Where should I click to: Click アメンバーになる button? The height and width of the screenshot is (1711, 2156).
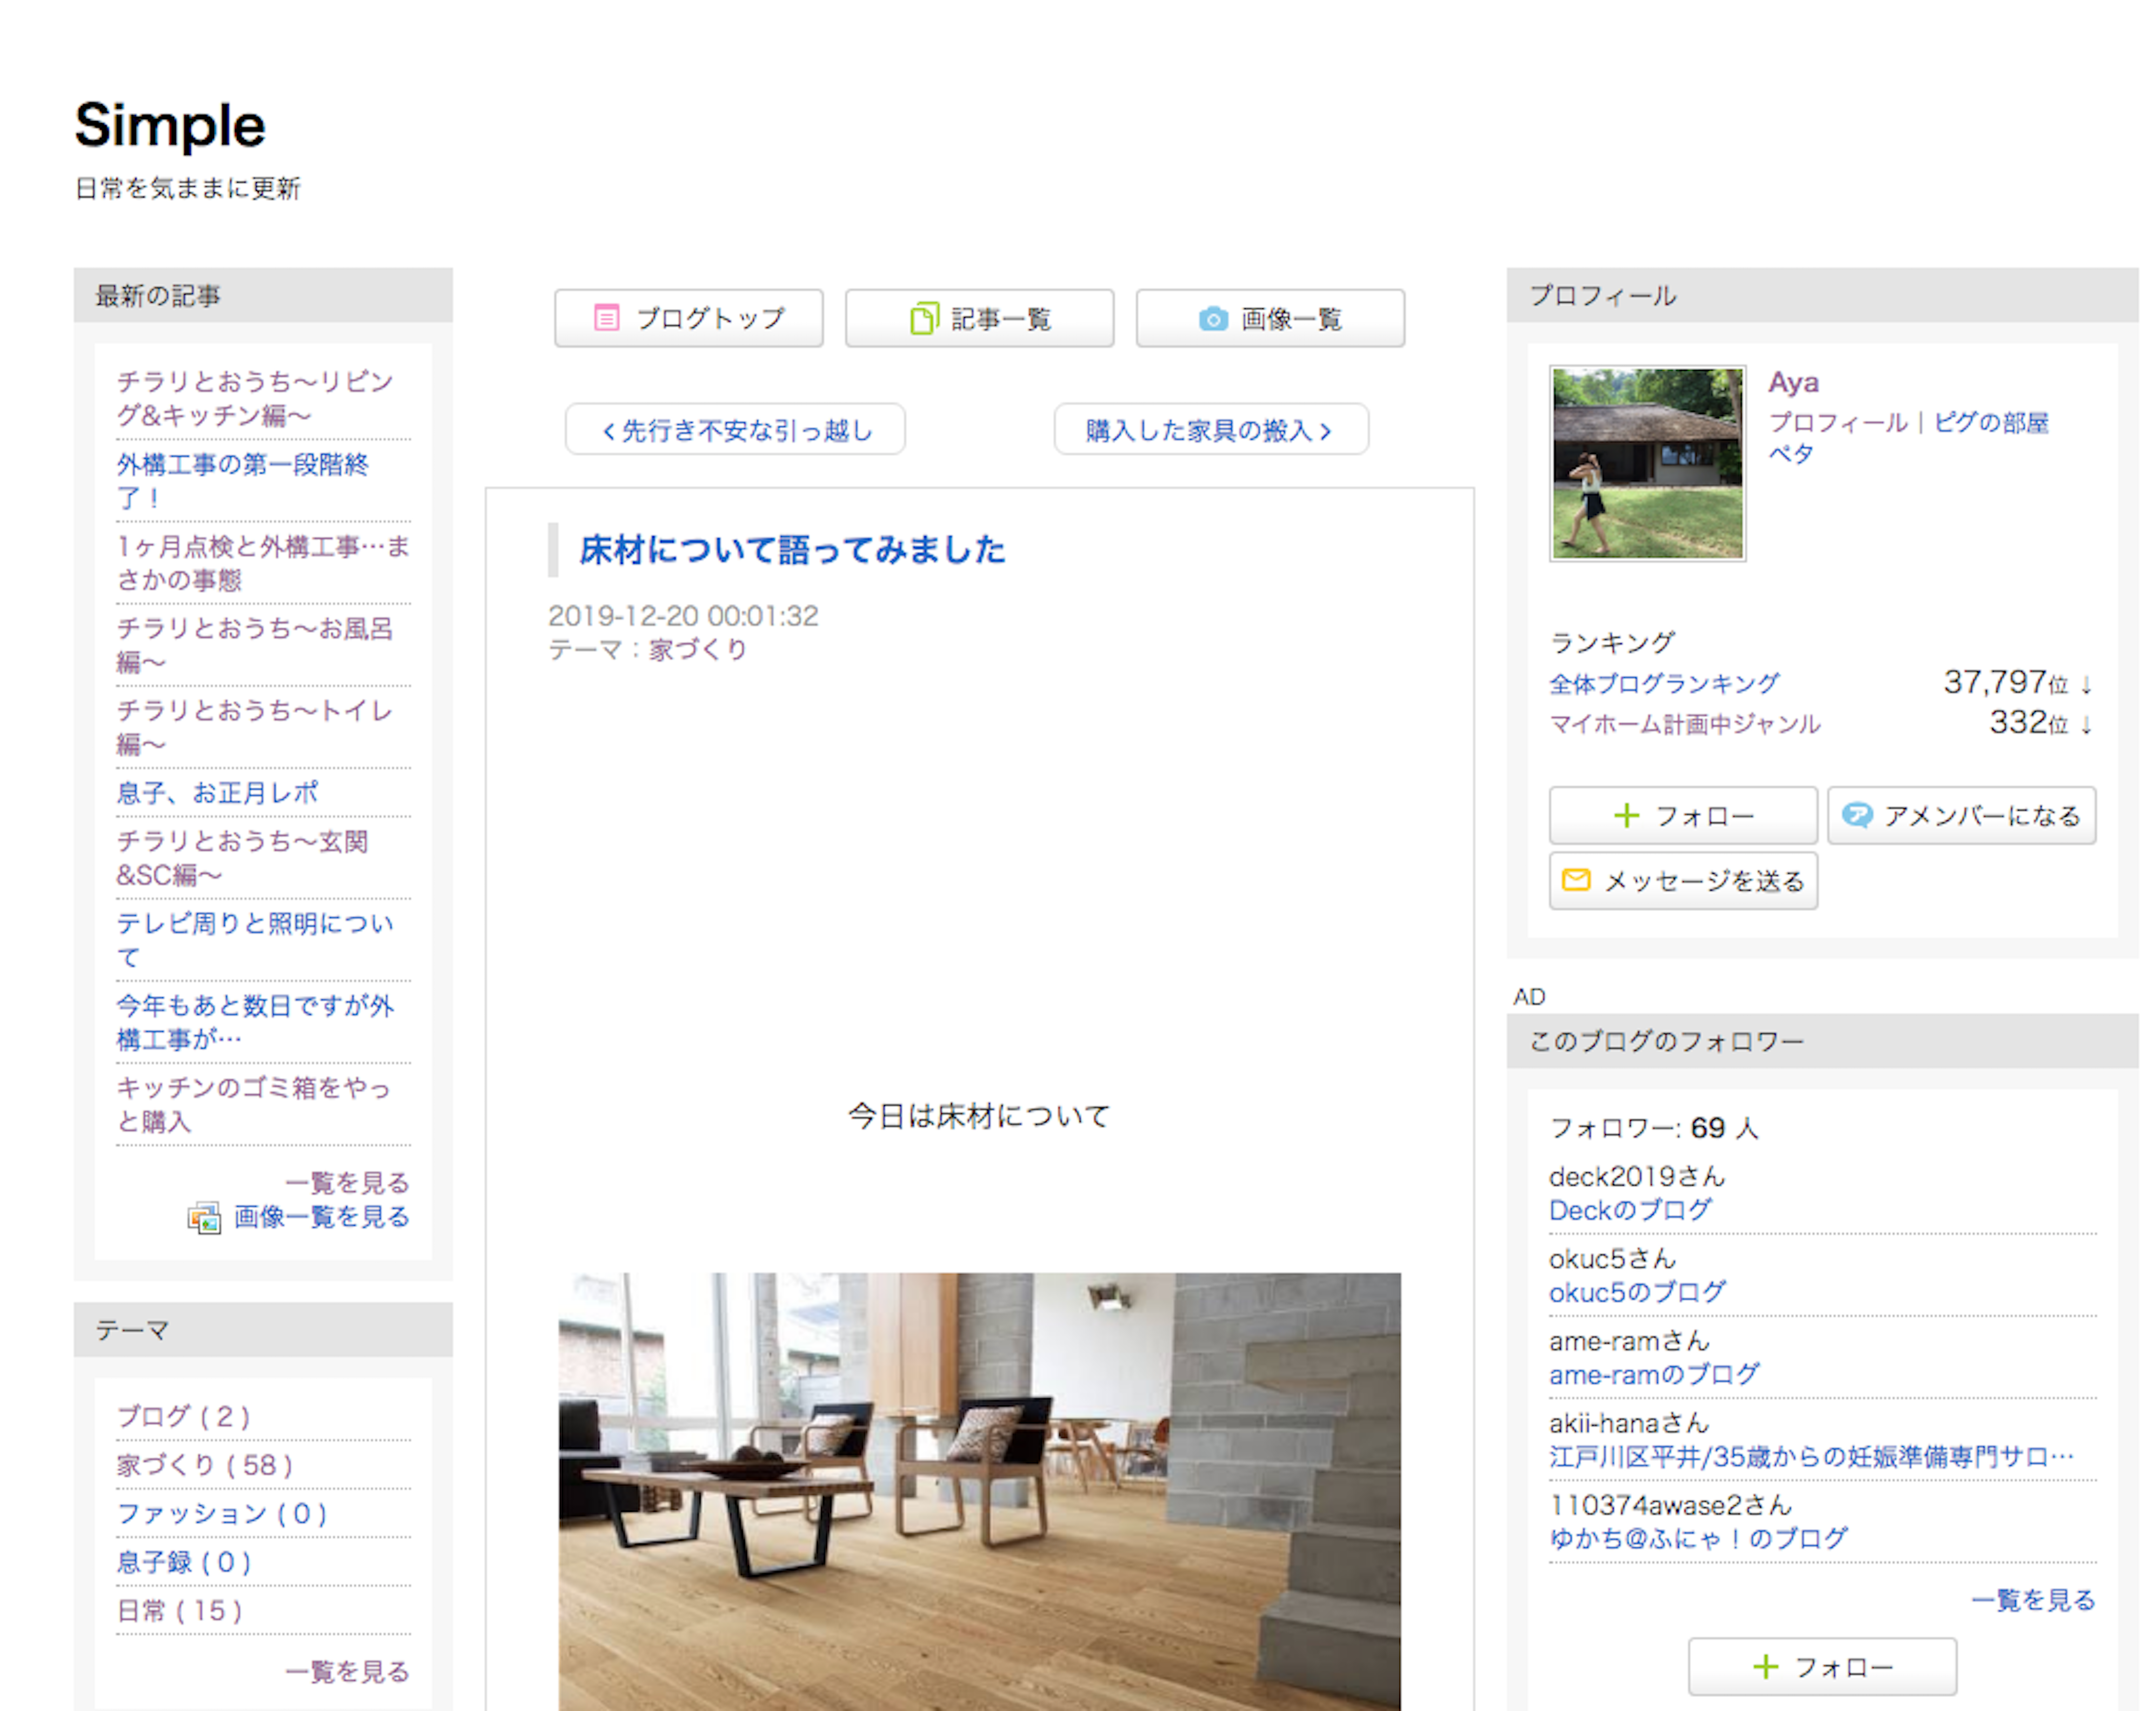pyautogui.click(x=1962, y=816)
